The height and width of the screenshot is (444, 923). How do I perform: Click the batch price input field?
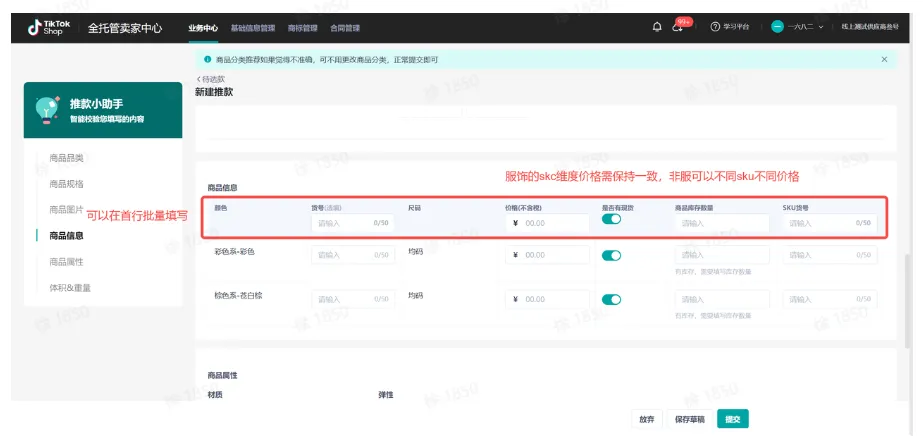click(547, 223)
